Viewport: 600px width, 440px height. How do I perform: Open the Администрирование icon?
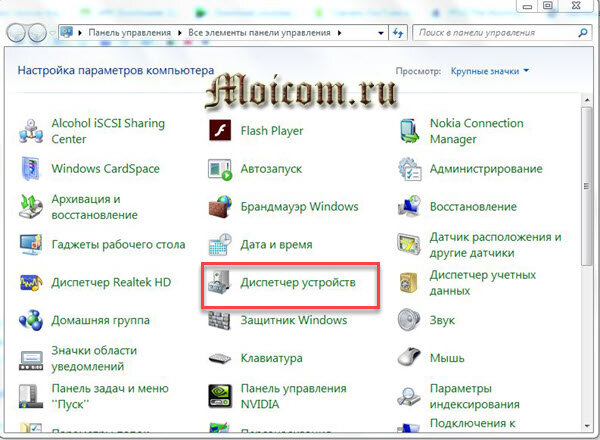point(409,169)
